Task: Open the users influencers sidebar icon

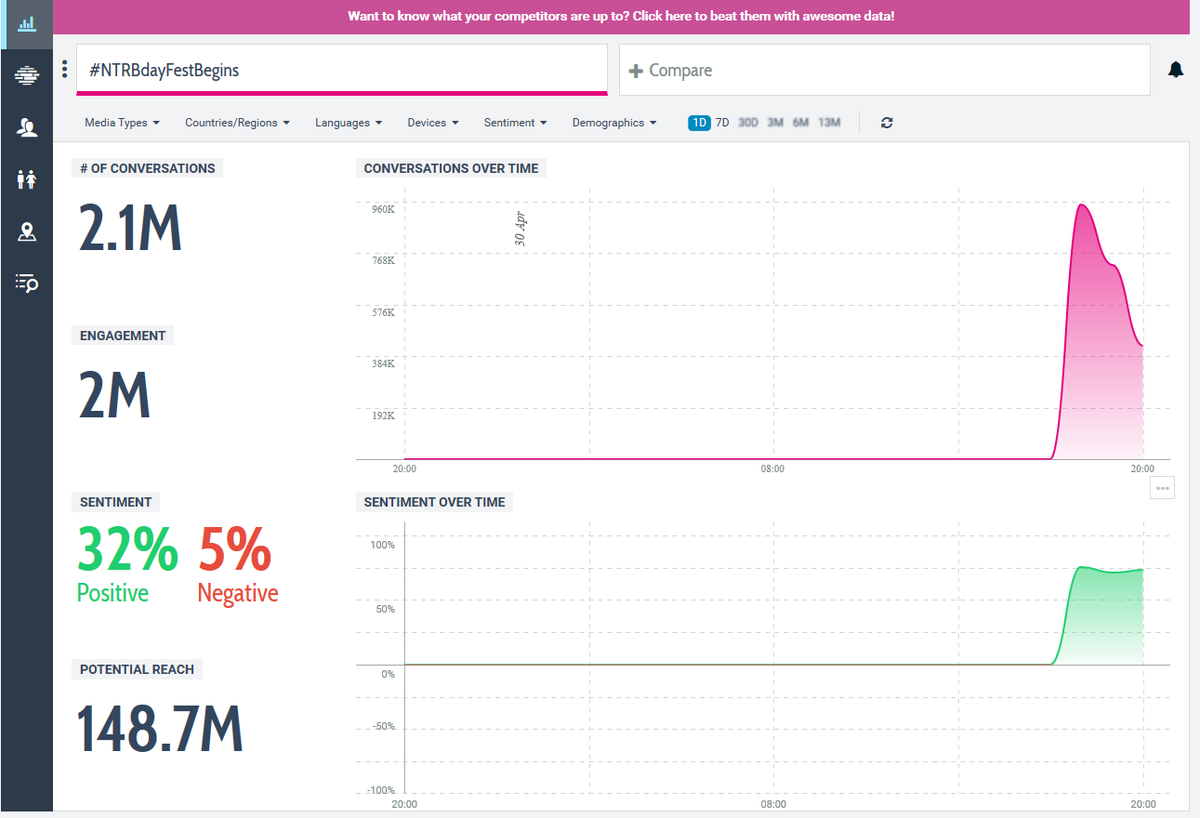Action: (x=27, y=127)
